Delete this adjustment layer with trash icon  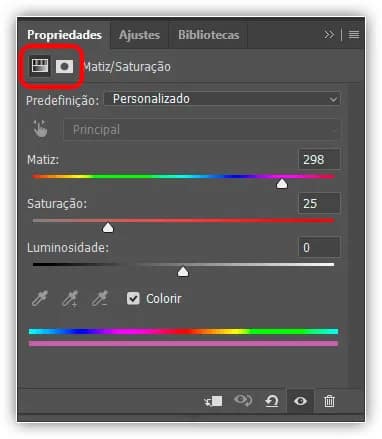[329, 401]
